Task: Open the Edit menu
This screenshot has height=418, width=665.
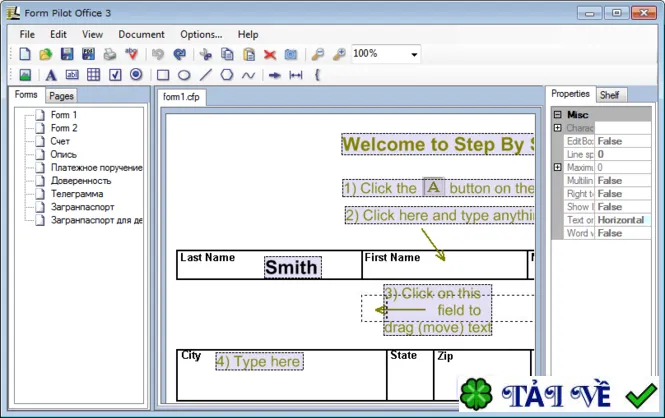Action: click(x=59, y=34)
